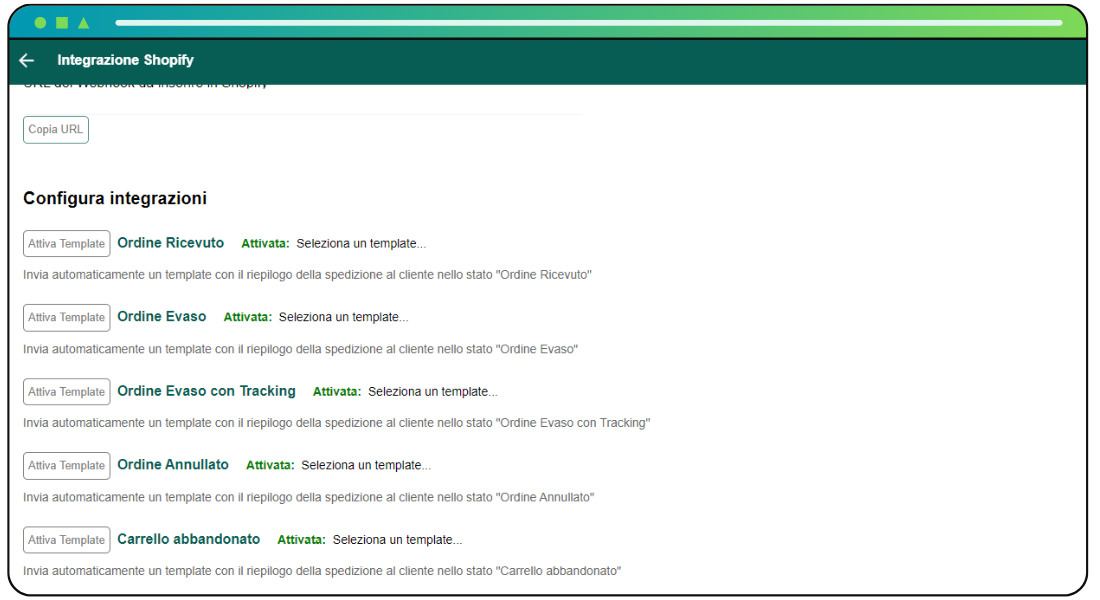The height and width of the screenshot is (600, 1100).
Task: Click the green circle in top bar
Action: (41, 23)
